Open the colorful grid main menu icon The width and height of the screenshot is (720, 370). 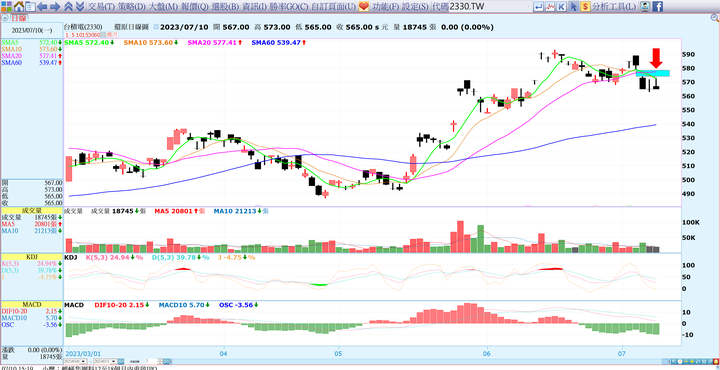(x=7, y=6)
